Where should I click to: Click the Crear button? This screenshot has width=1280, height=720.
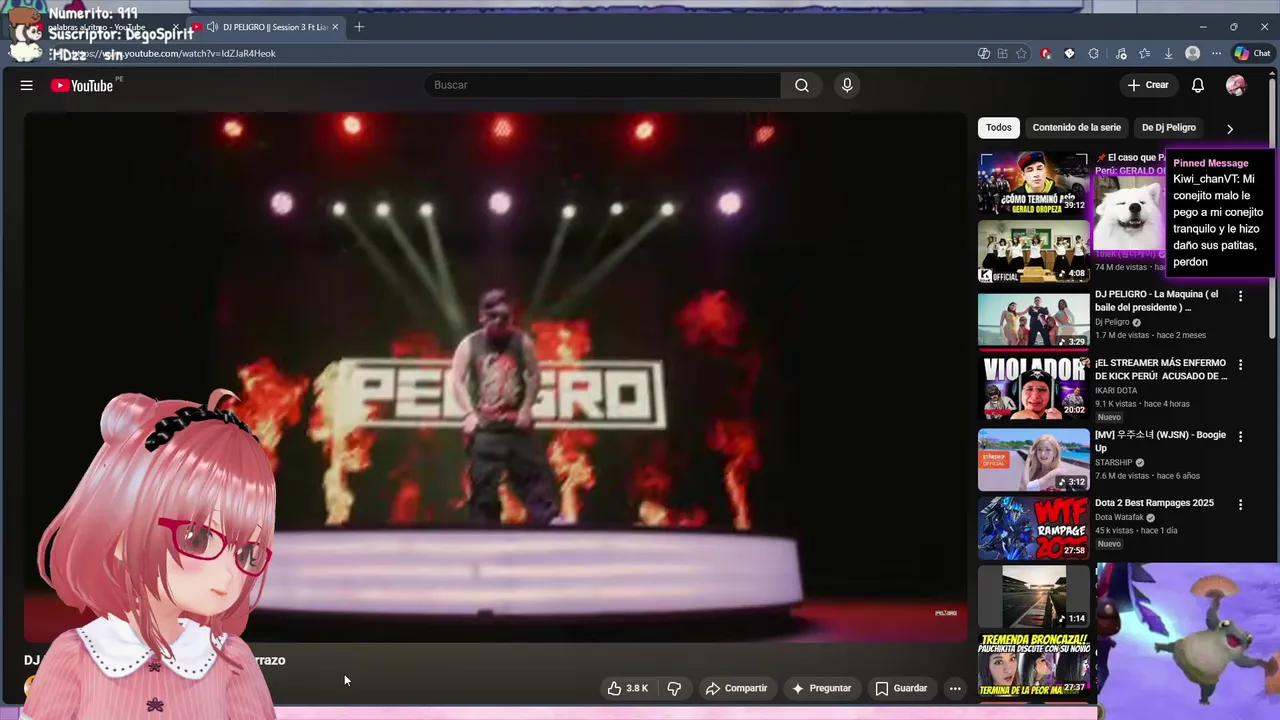coord(1147,85)
